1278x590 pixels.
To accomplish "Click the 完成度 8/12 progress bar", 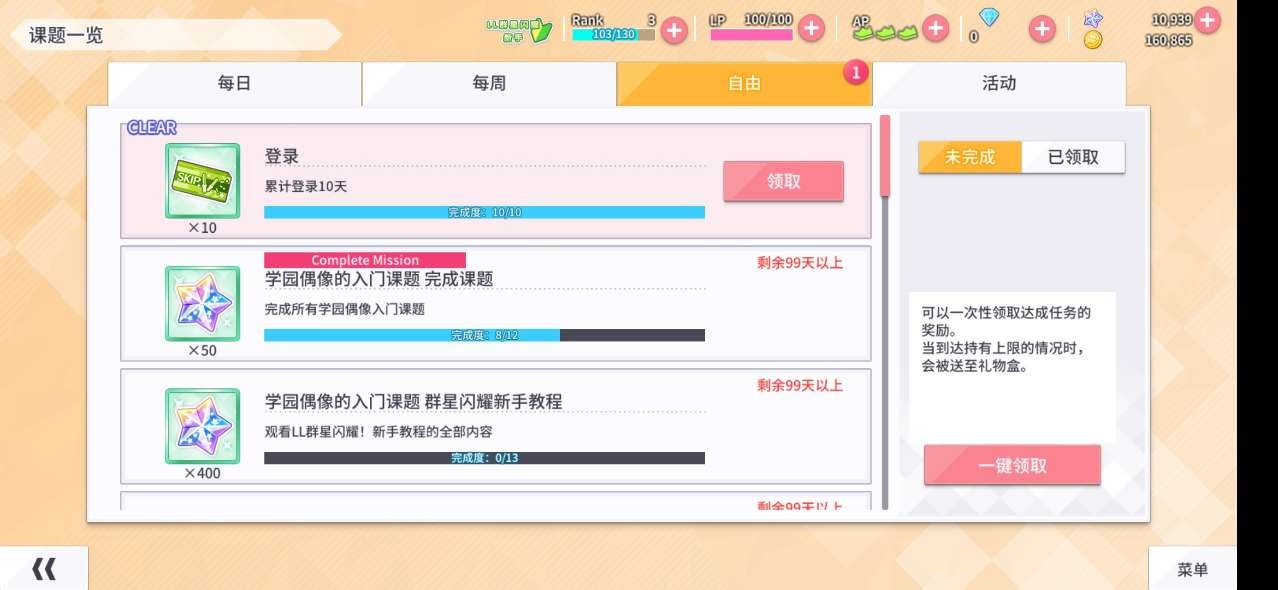I will pos(484,335).
